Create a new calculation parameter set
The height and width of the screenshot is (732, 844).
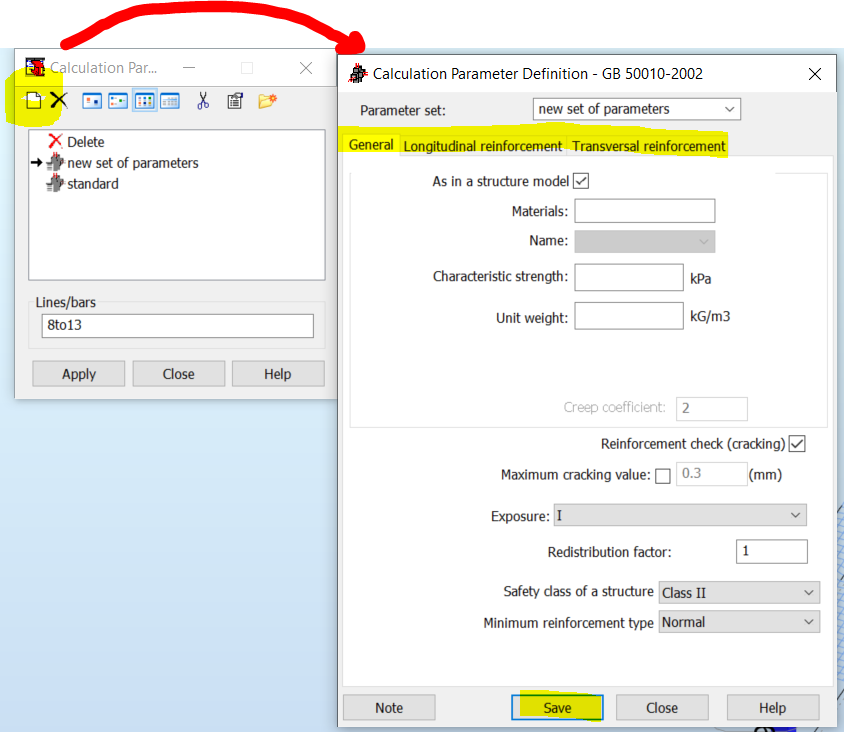coord(34,100)
